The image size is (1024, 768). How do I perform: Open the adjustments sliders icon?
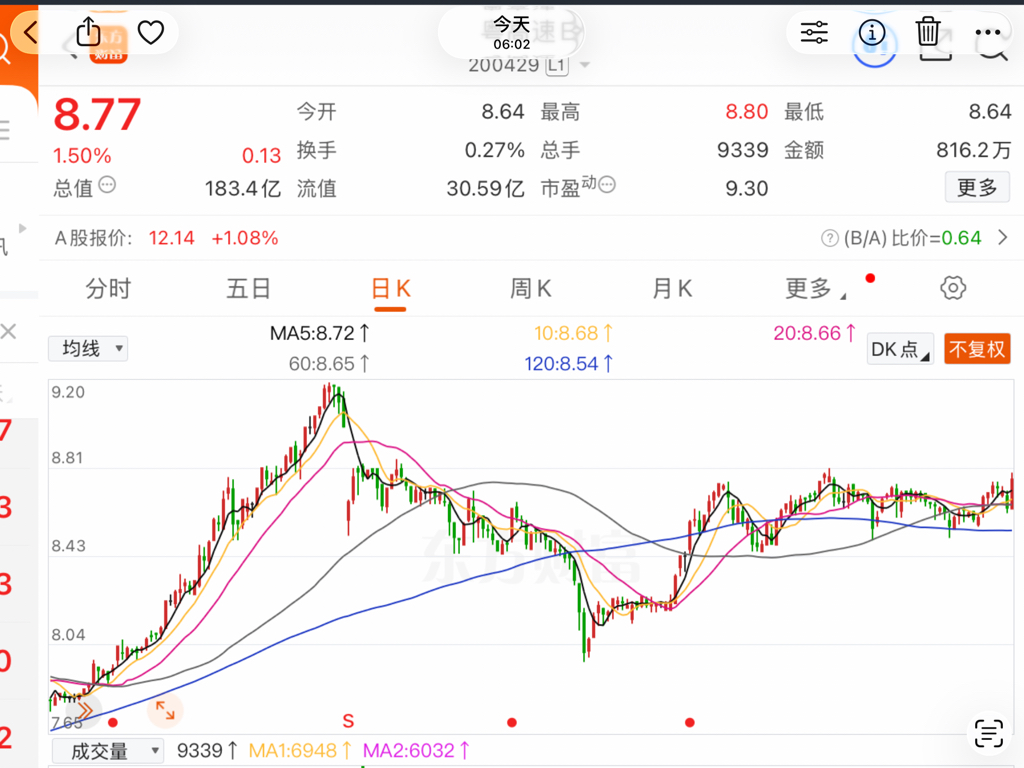pyautogui.click(x=814, y=33)
